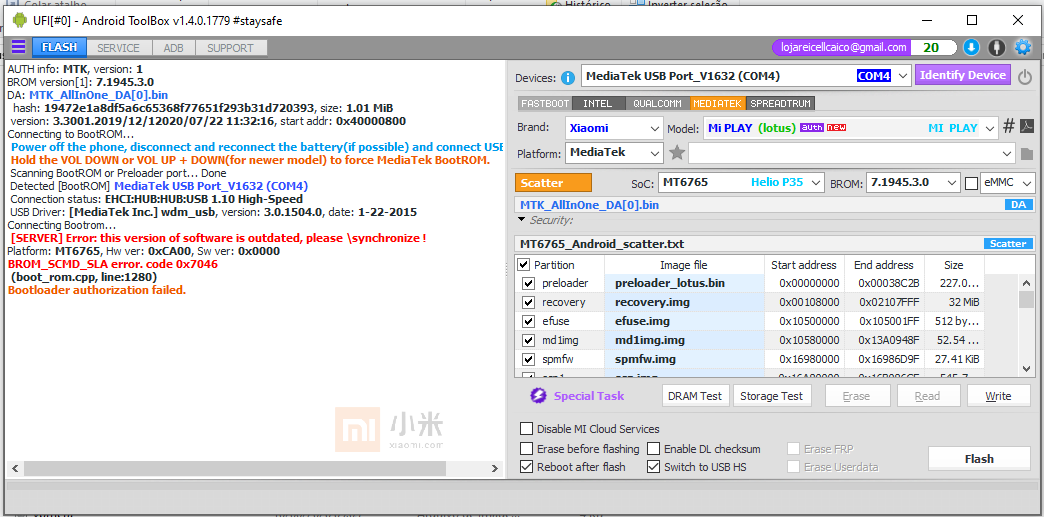Expand the Security section

click(521, 220)
